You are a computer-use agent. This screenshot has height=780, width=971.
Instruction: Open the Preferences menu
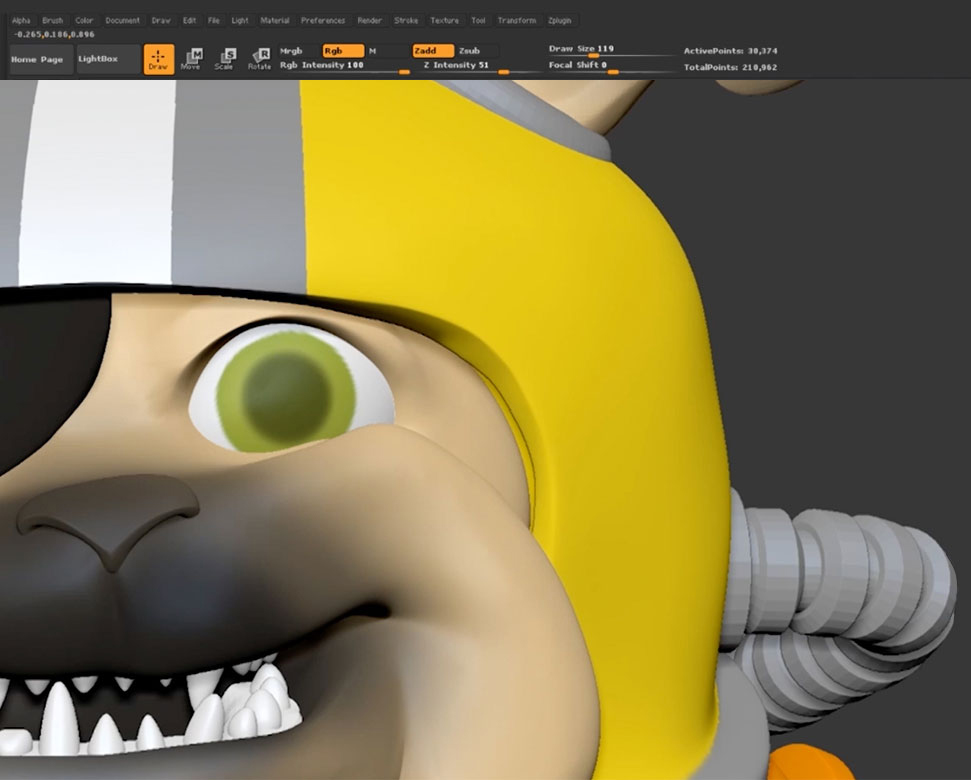[x=323, y=20]
